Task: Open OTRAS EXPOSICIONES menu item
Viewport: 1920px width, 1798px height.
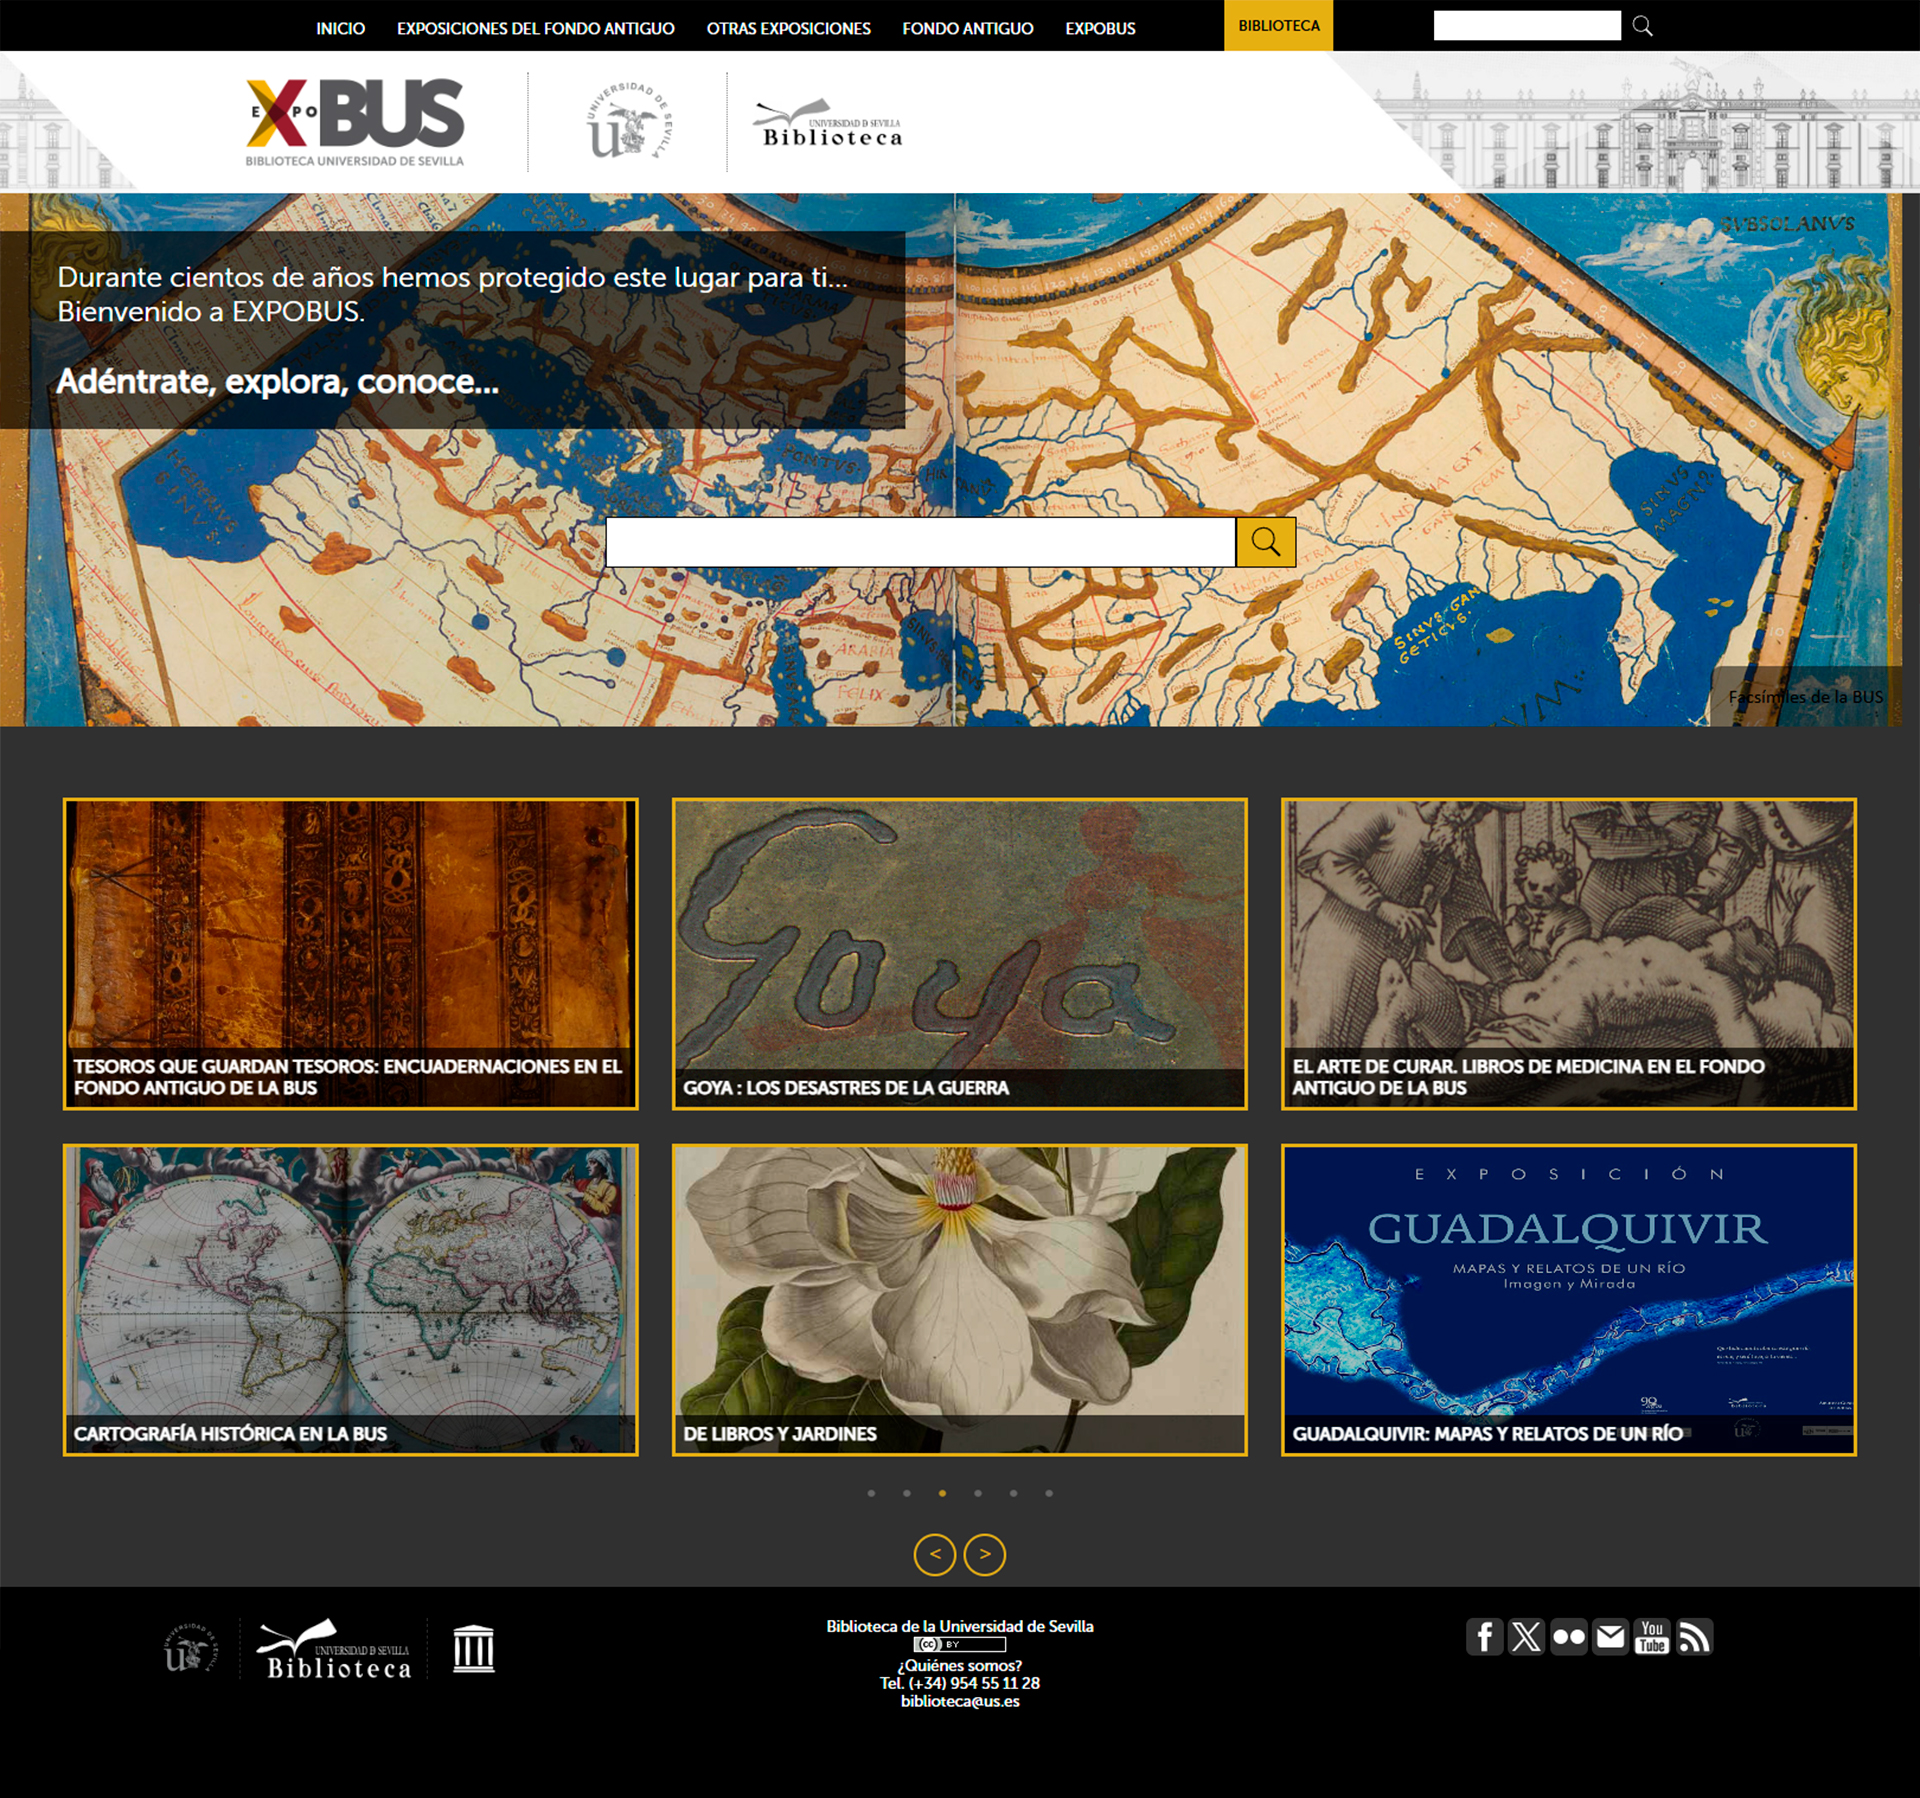Action: point(788,28)
